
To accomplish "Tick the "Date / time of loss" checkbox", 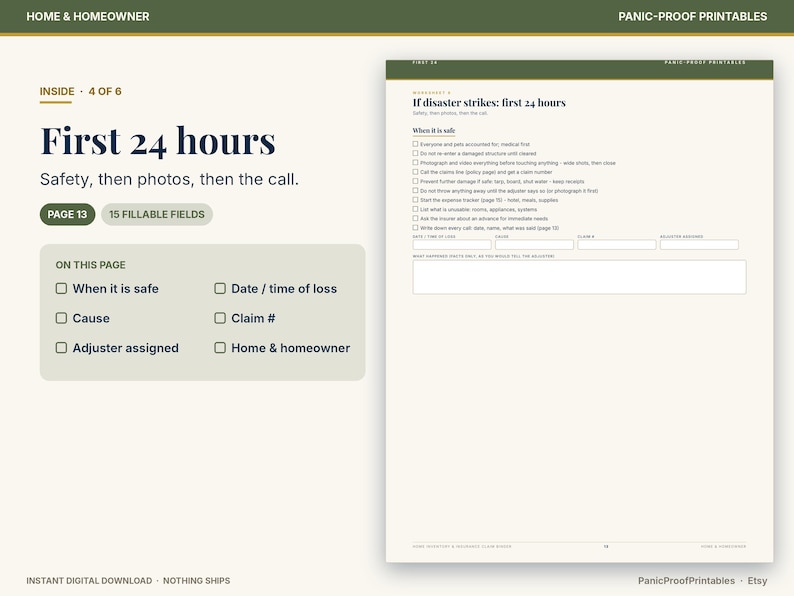I will pos(220,289).
